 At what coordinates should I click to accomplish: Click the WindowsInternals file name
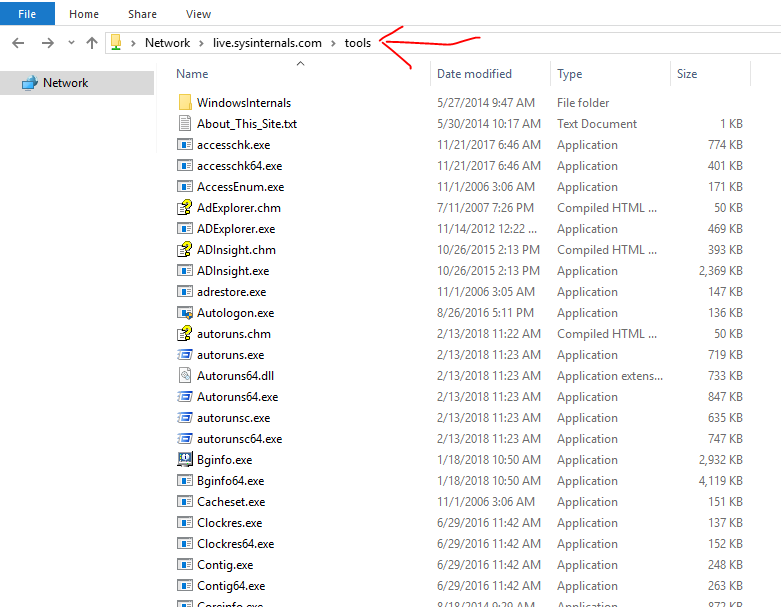pyautogui.click(x=244, y=103)
